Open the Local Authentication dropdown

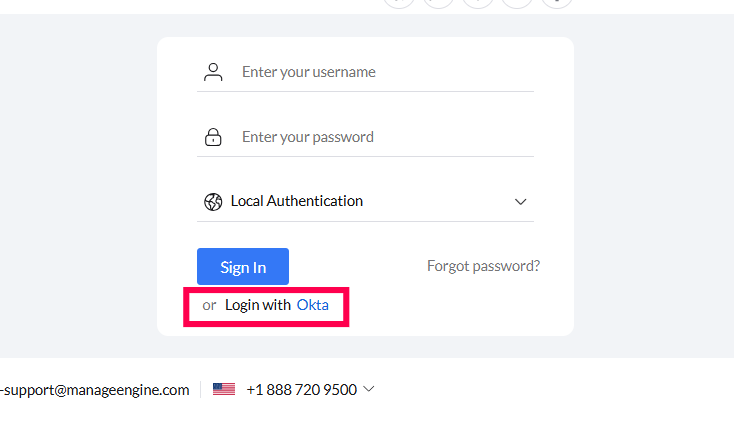pyautogui.click(x=366, y=201)
